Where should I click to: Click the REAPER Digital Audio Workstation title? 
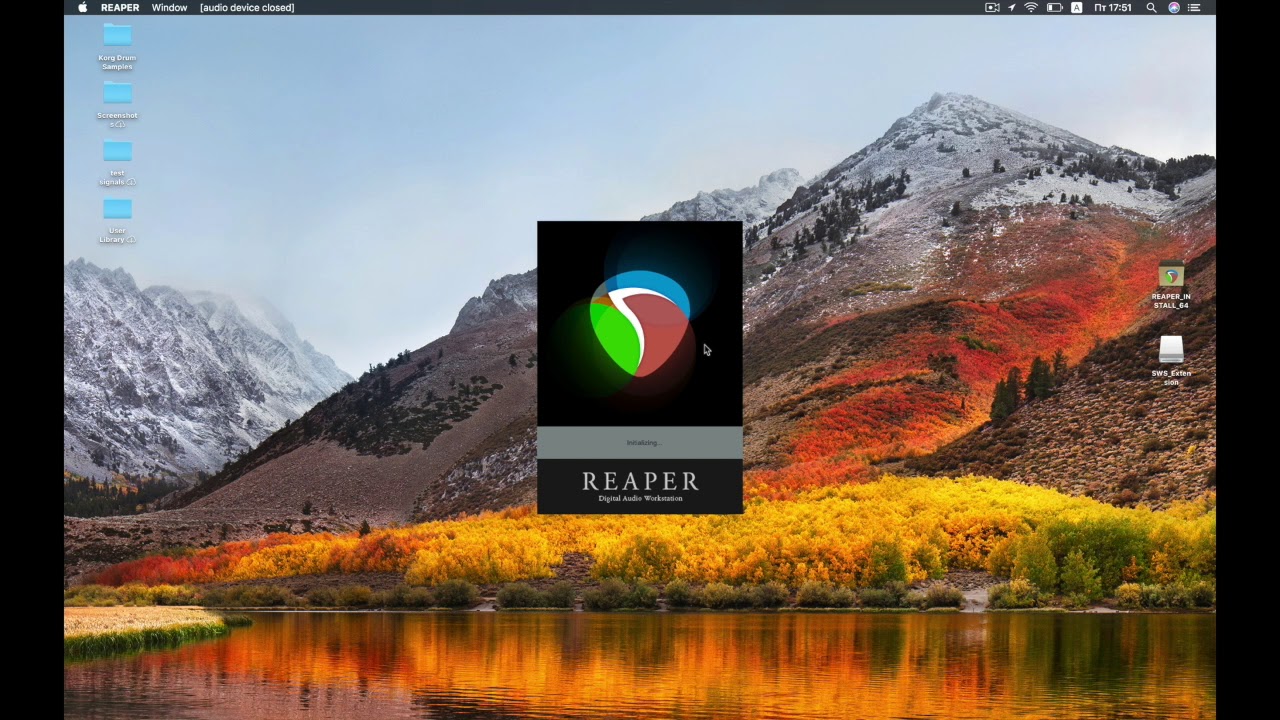[x=640, y=486]
